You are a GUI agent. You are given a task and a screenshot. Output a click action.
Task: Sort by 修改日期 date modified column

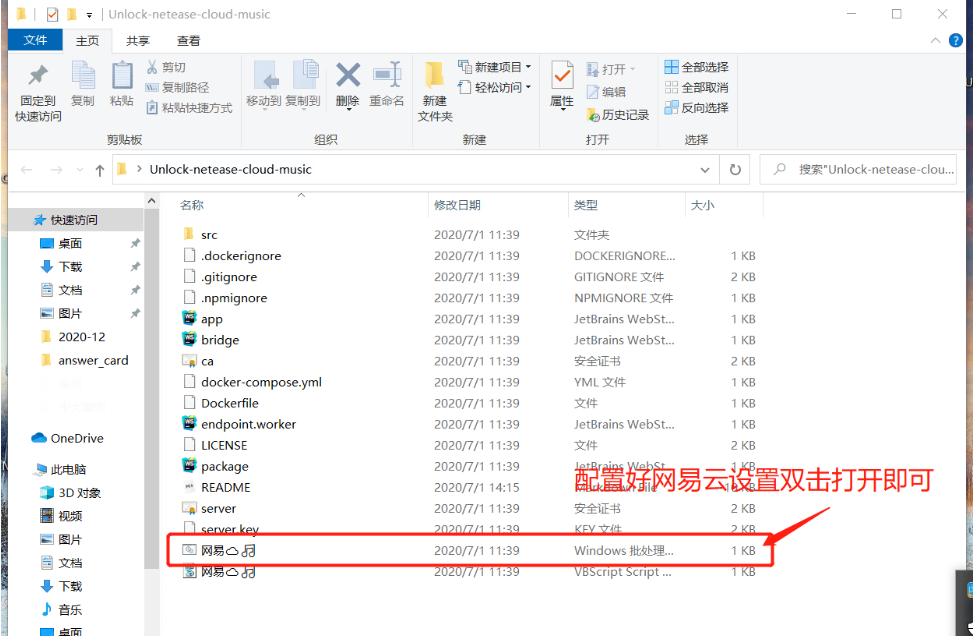457,205
